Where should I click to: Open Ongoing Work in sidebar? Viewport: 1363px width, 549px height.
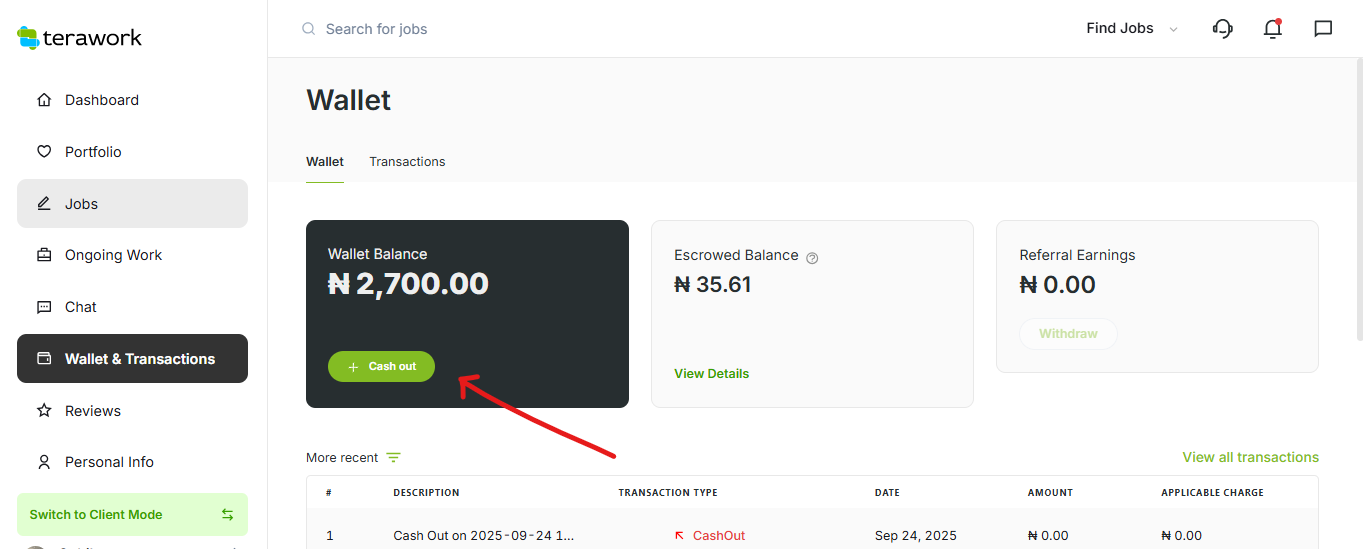point(113,255)
